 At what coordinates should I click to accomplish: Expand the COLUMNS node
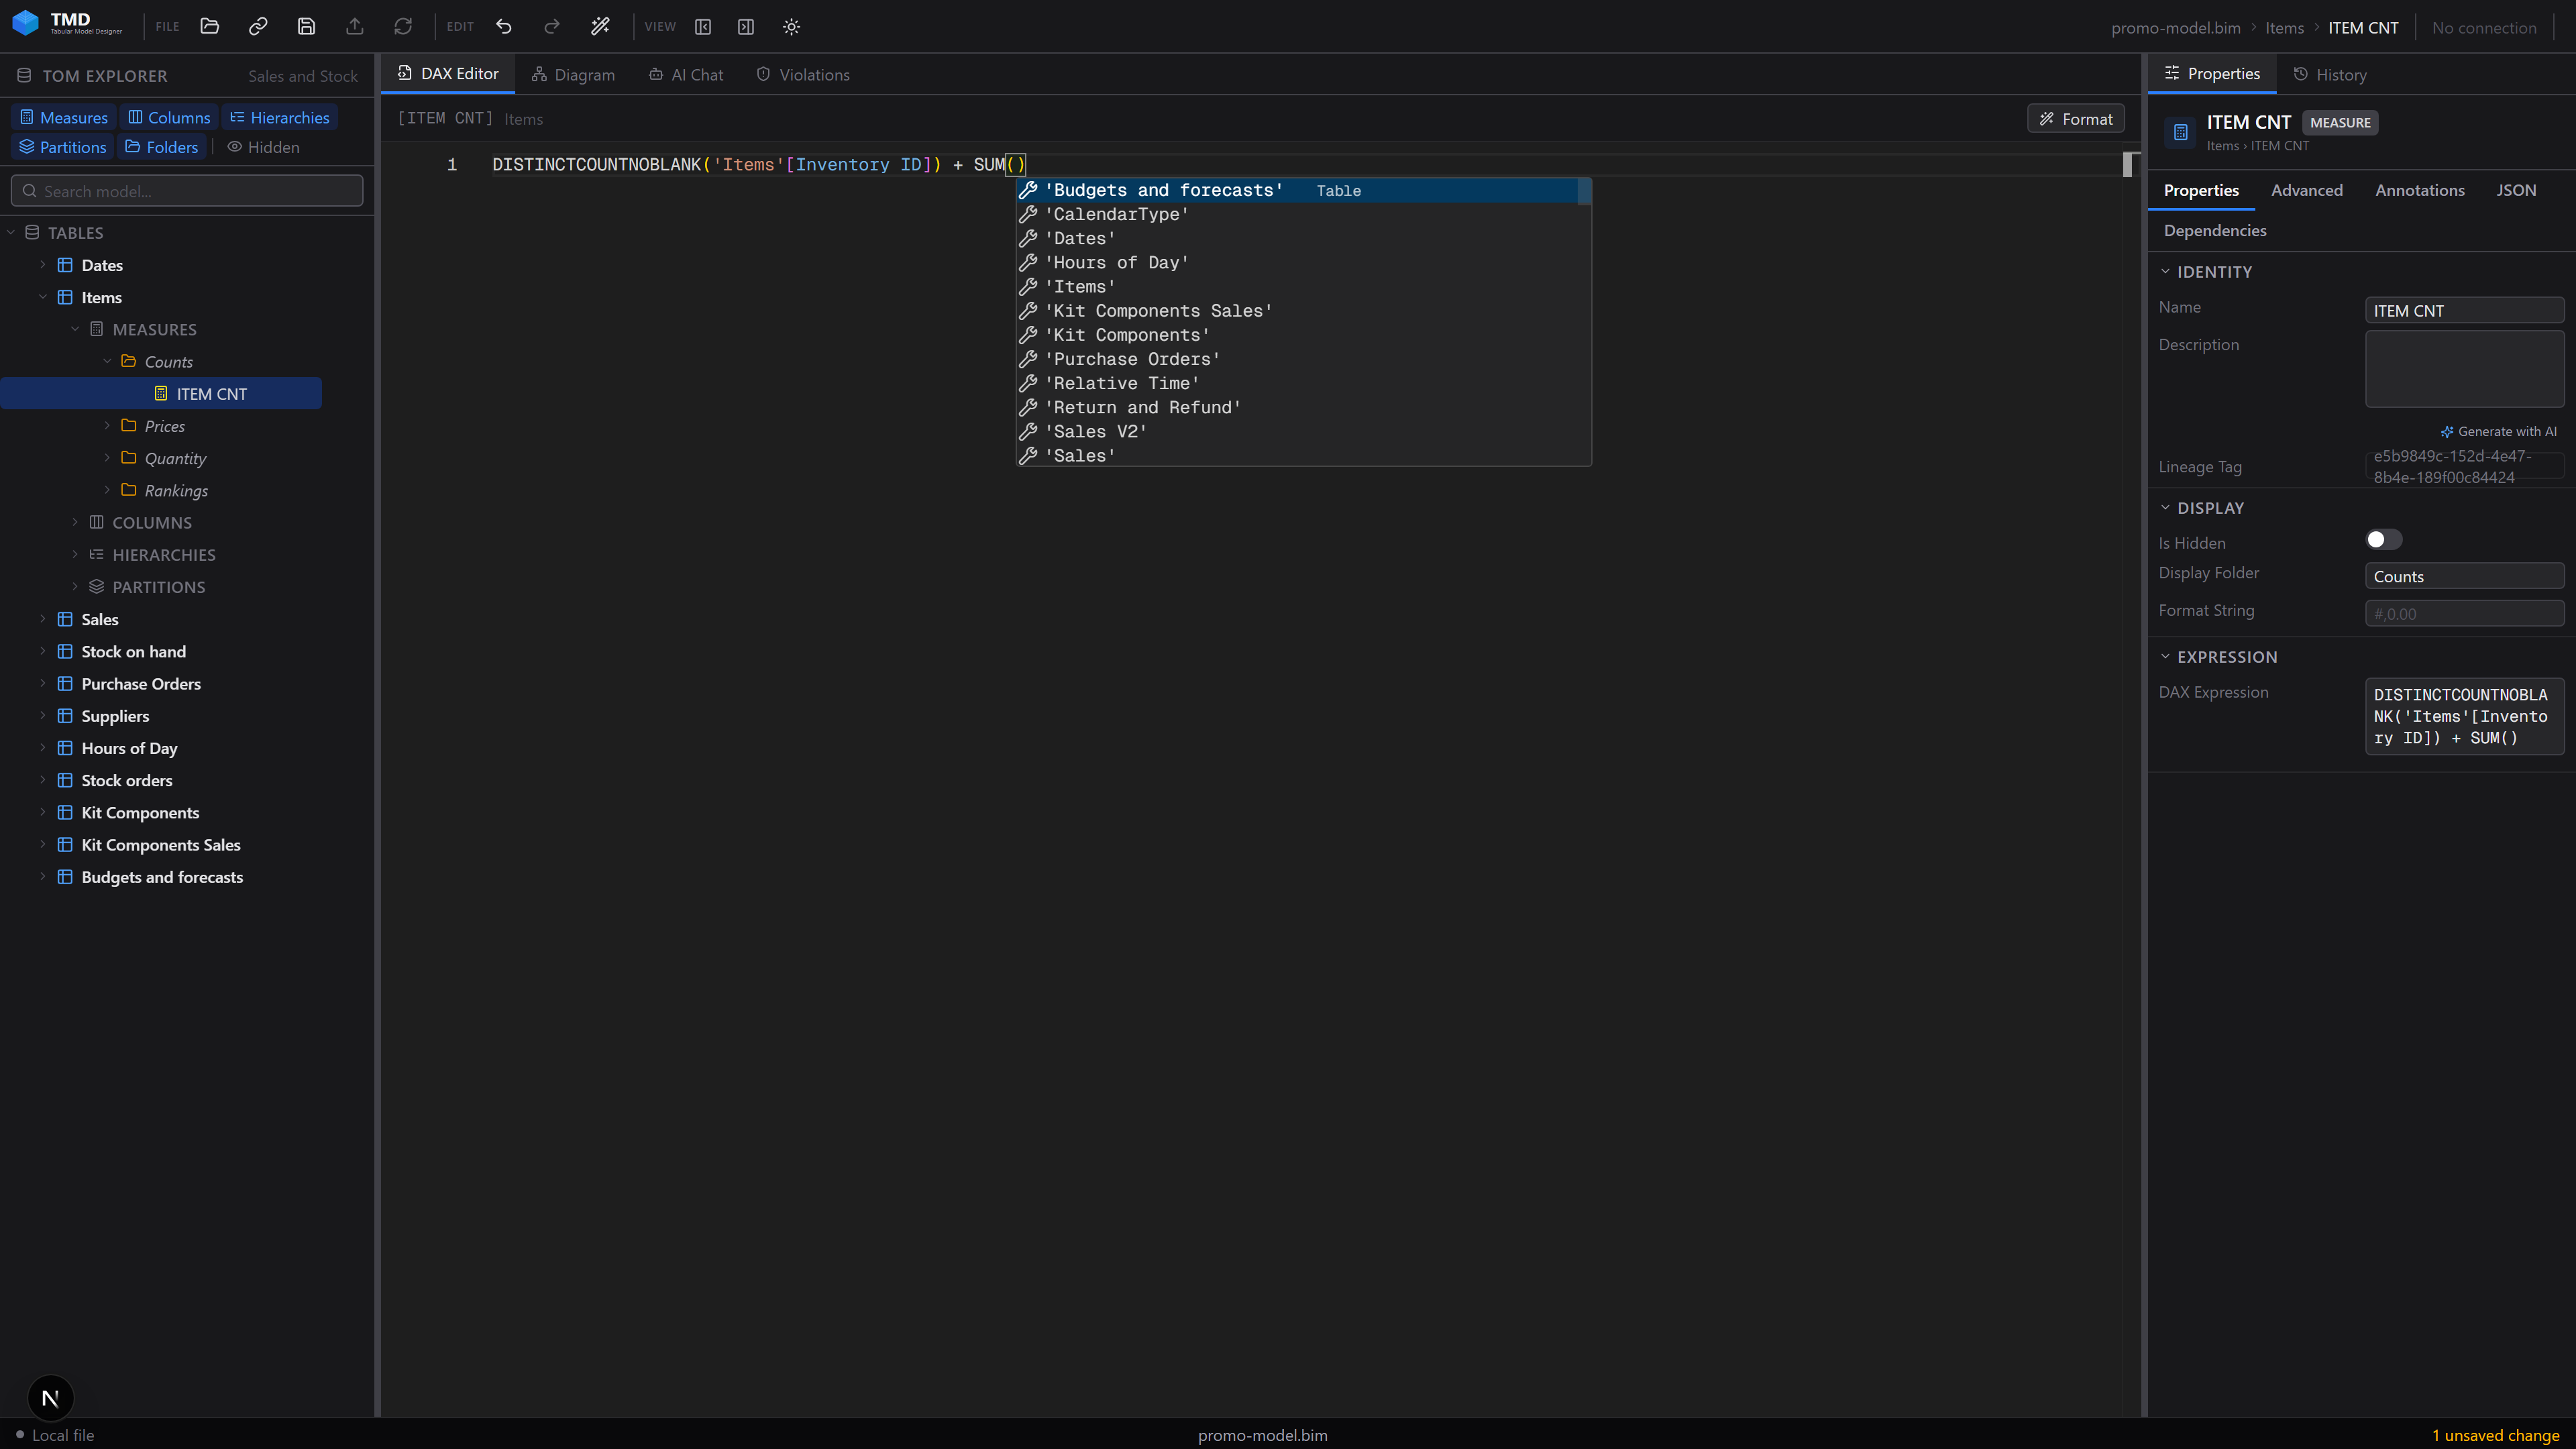coord(75,522)
